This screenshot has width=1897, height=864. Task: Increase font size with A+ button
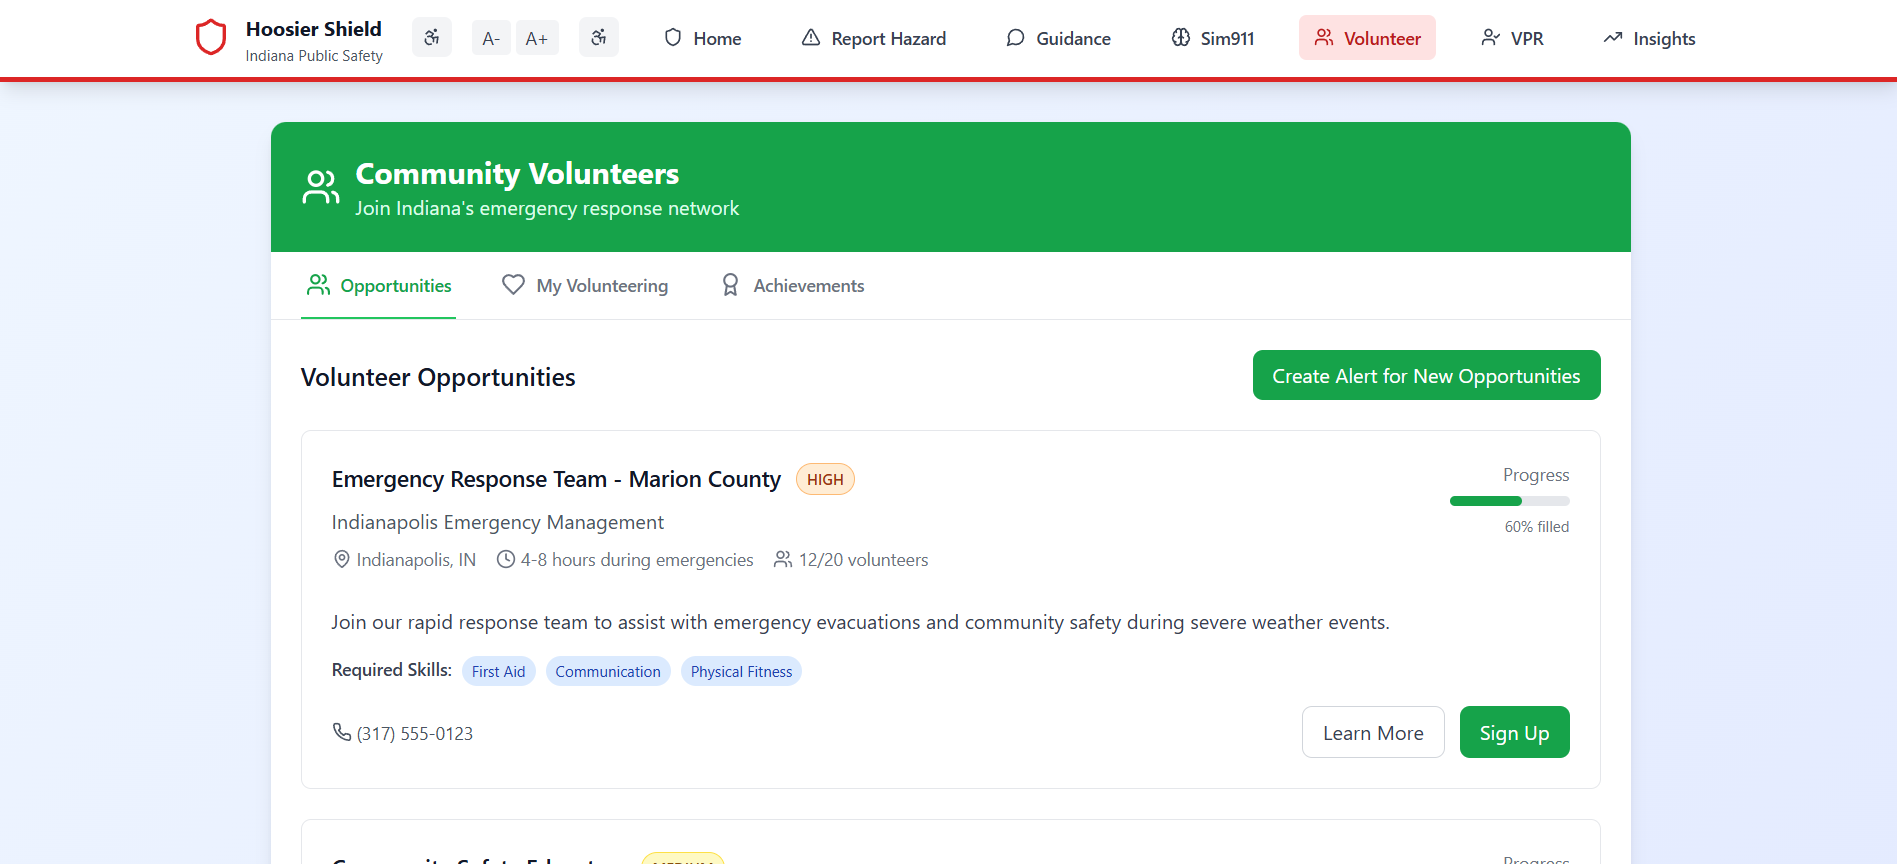tap(537, 38)
